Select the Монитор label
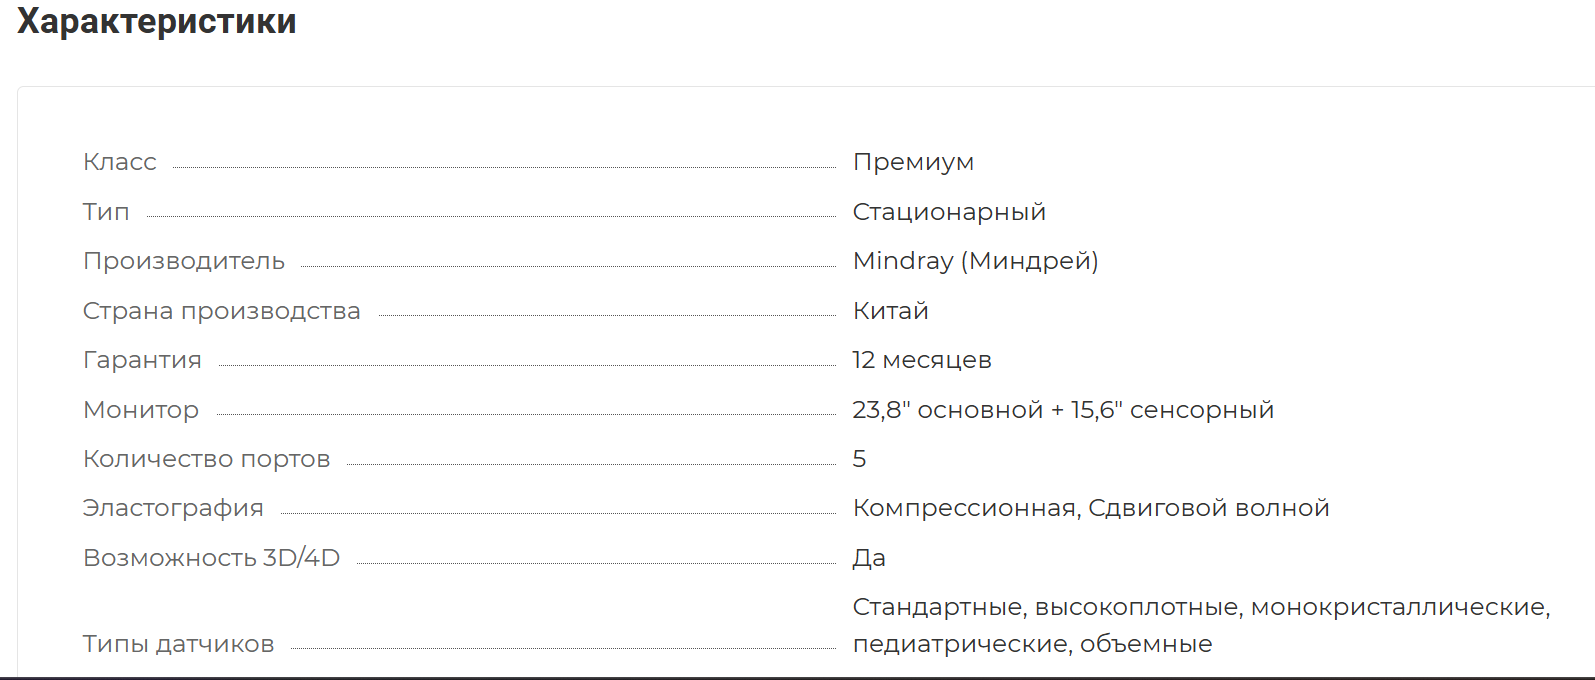This screenshot has height=680, width=1595. point(141,410)
